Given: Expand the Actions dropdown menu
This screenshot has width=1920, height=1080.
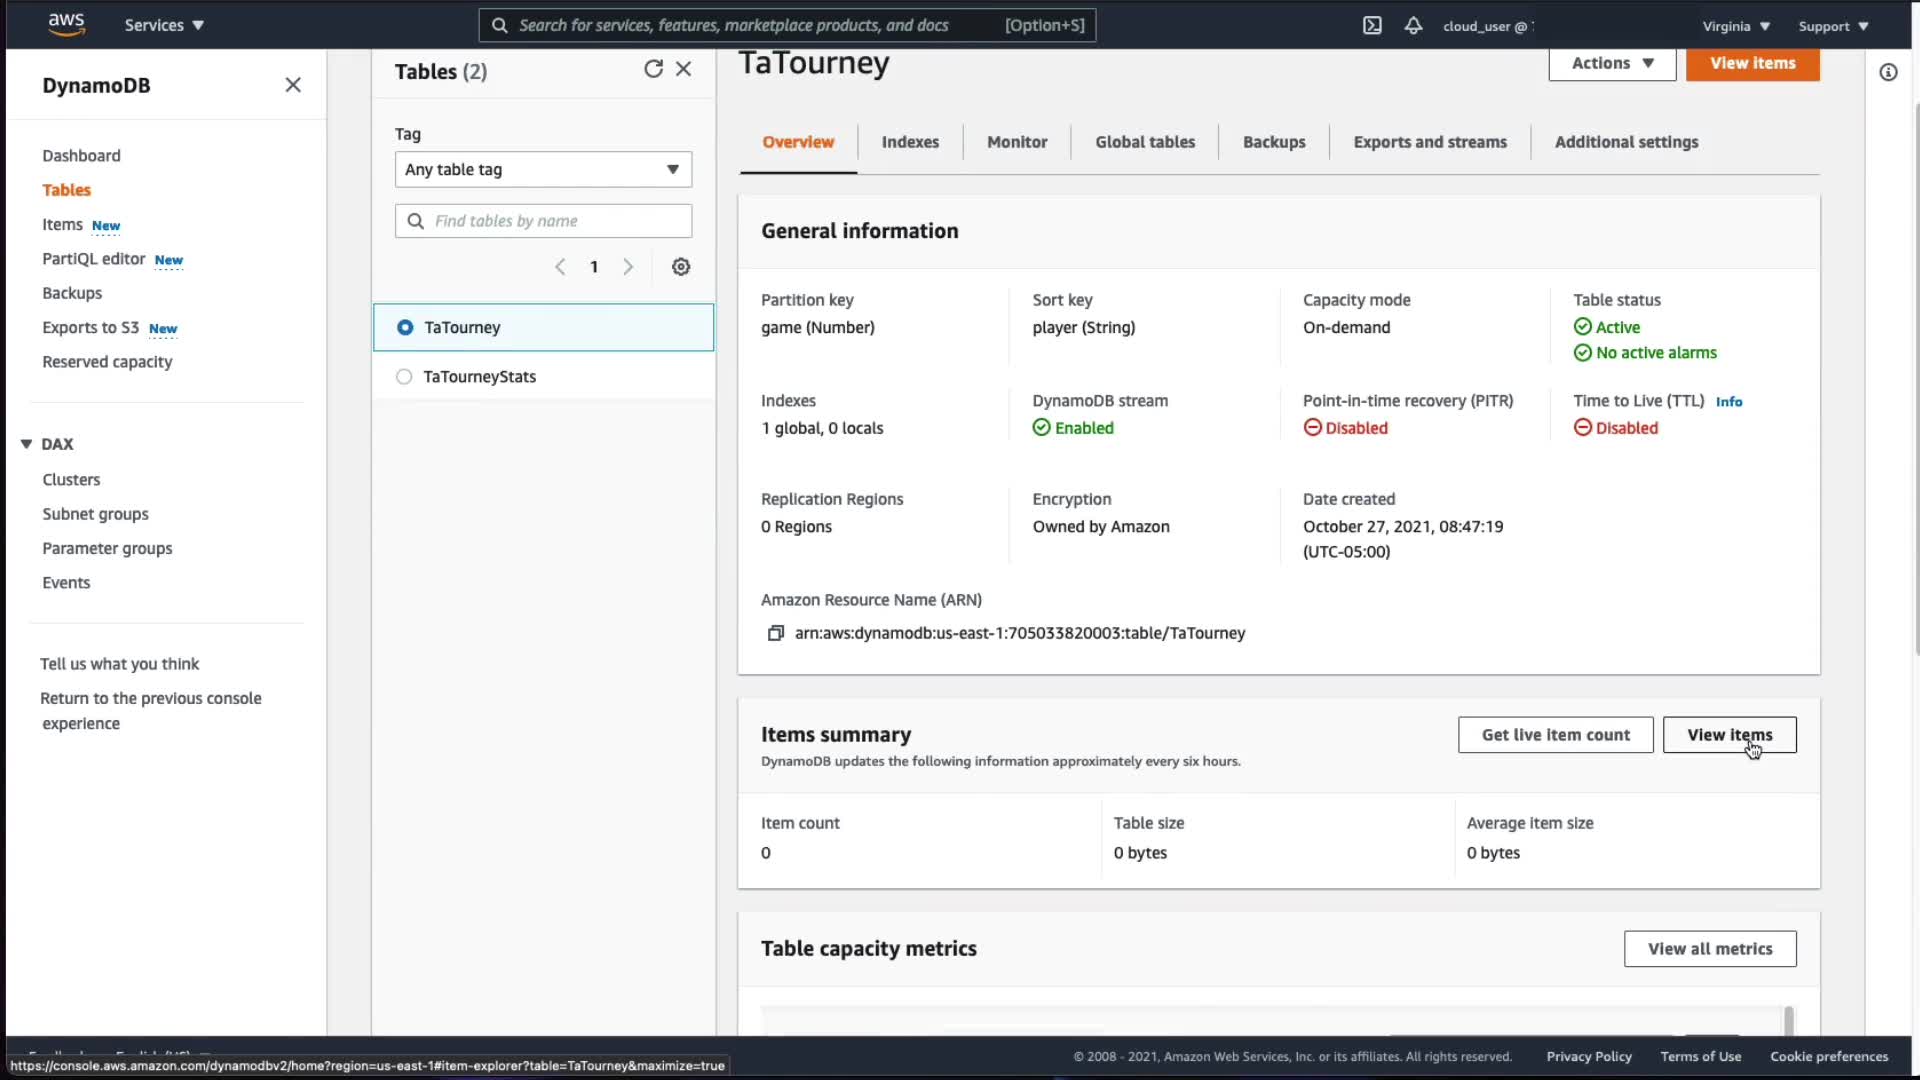Looking at the screenshot, I should pos(1612,63).
